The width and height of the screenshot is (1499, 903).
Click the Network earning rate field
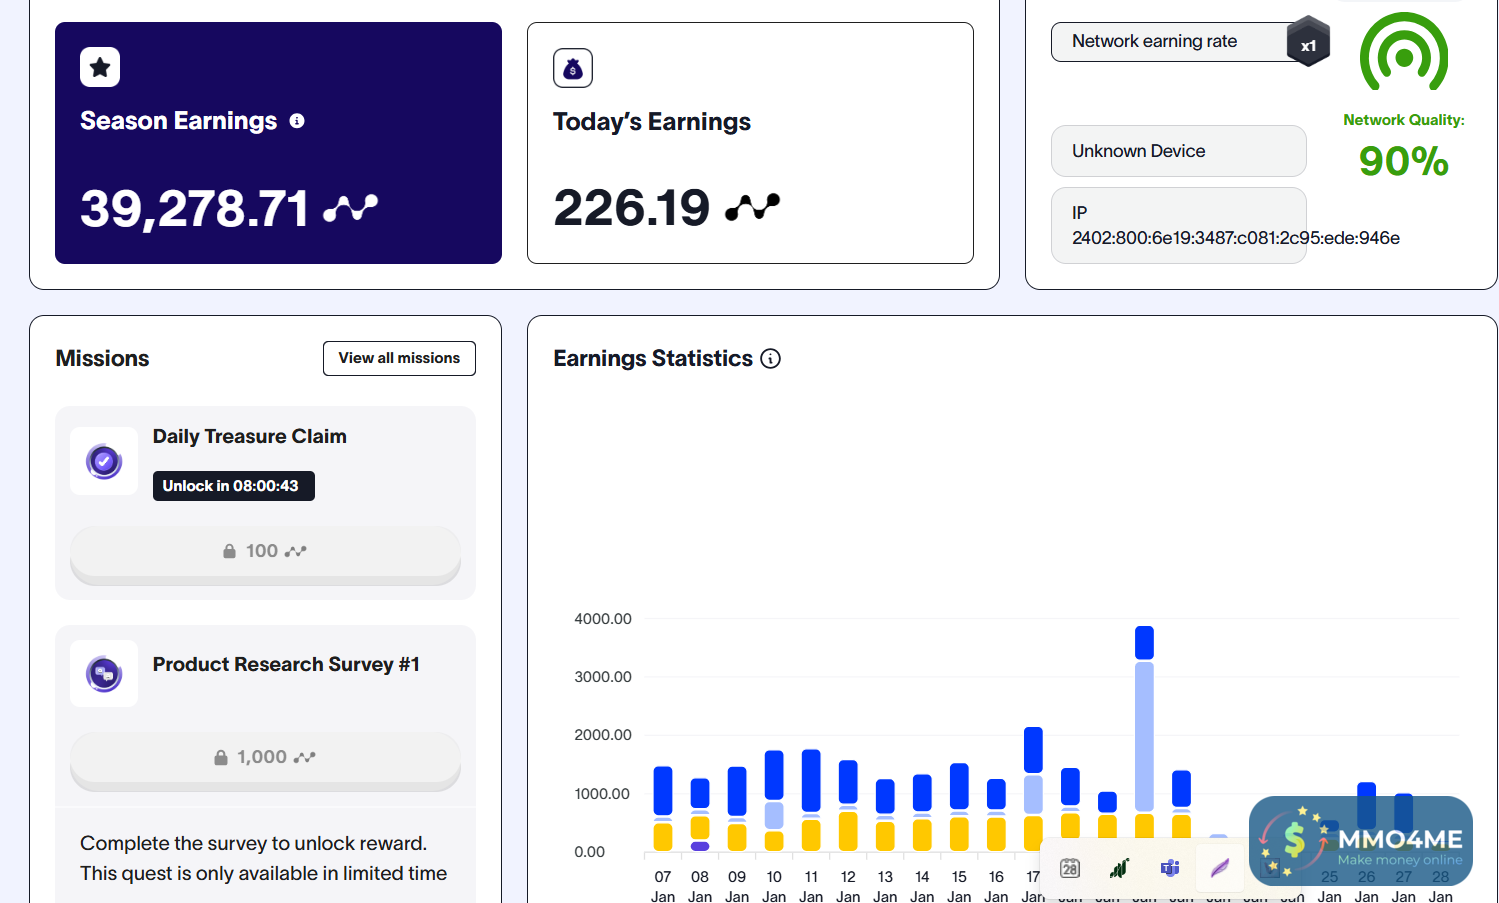click(1178, 41)
